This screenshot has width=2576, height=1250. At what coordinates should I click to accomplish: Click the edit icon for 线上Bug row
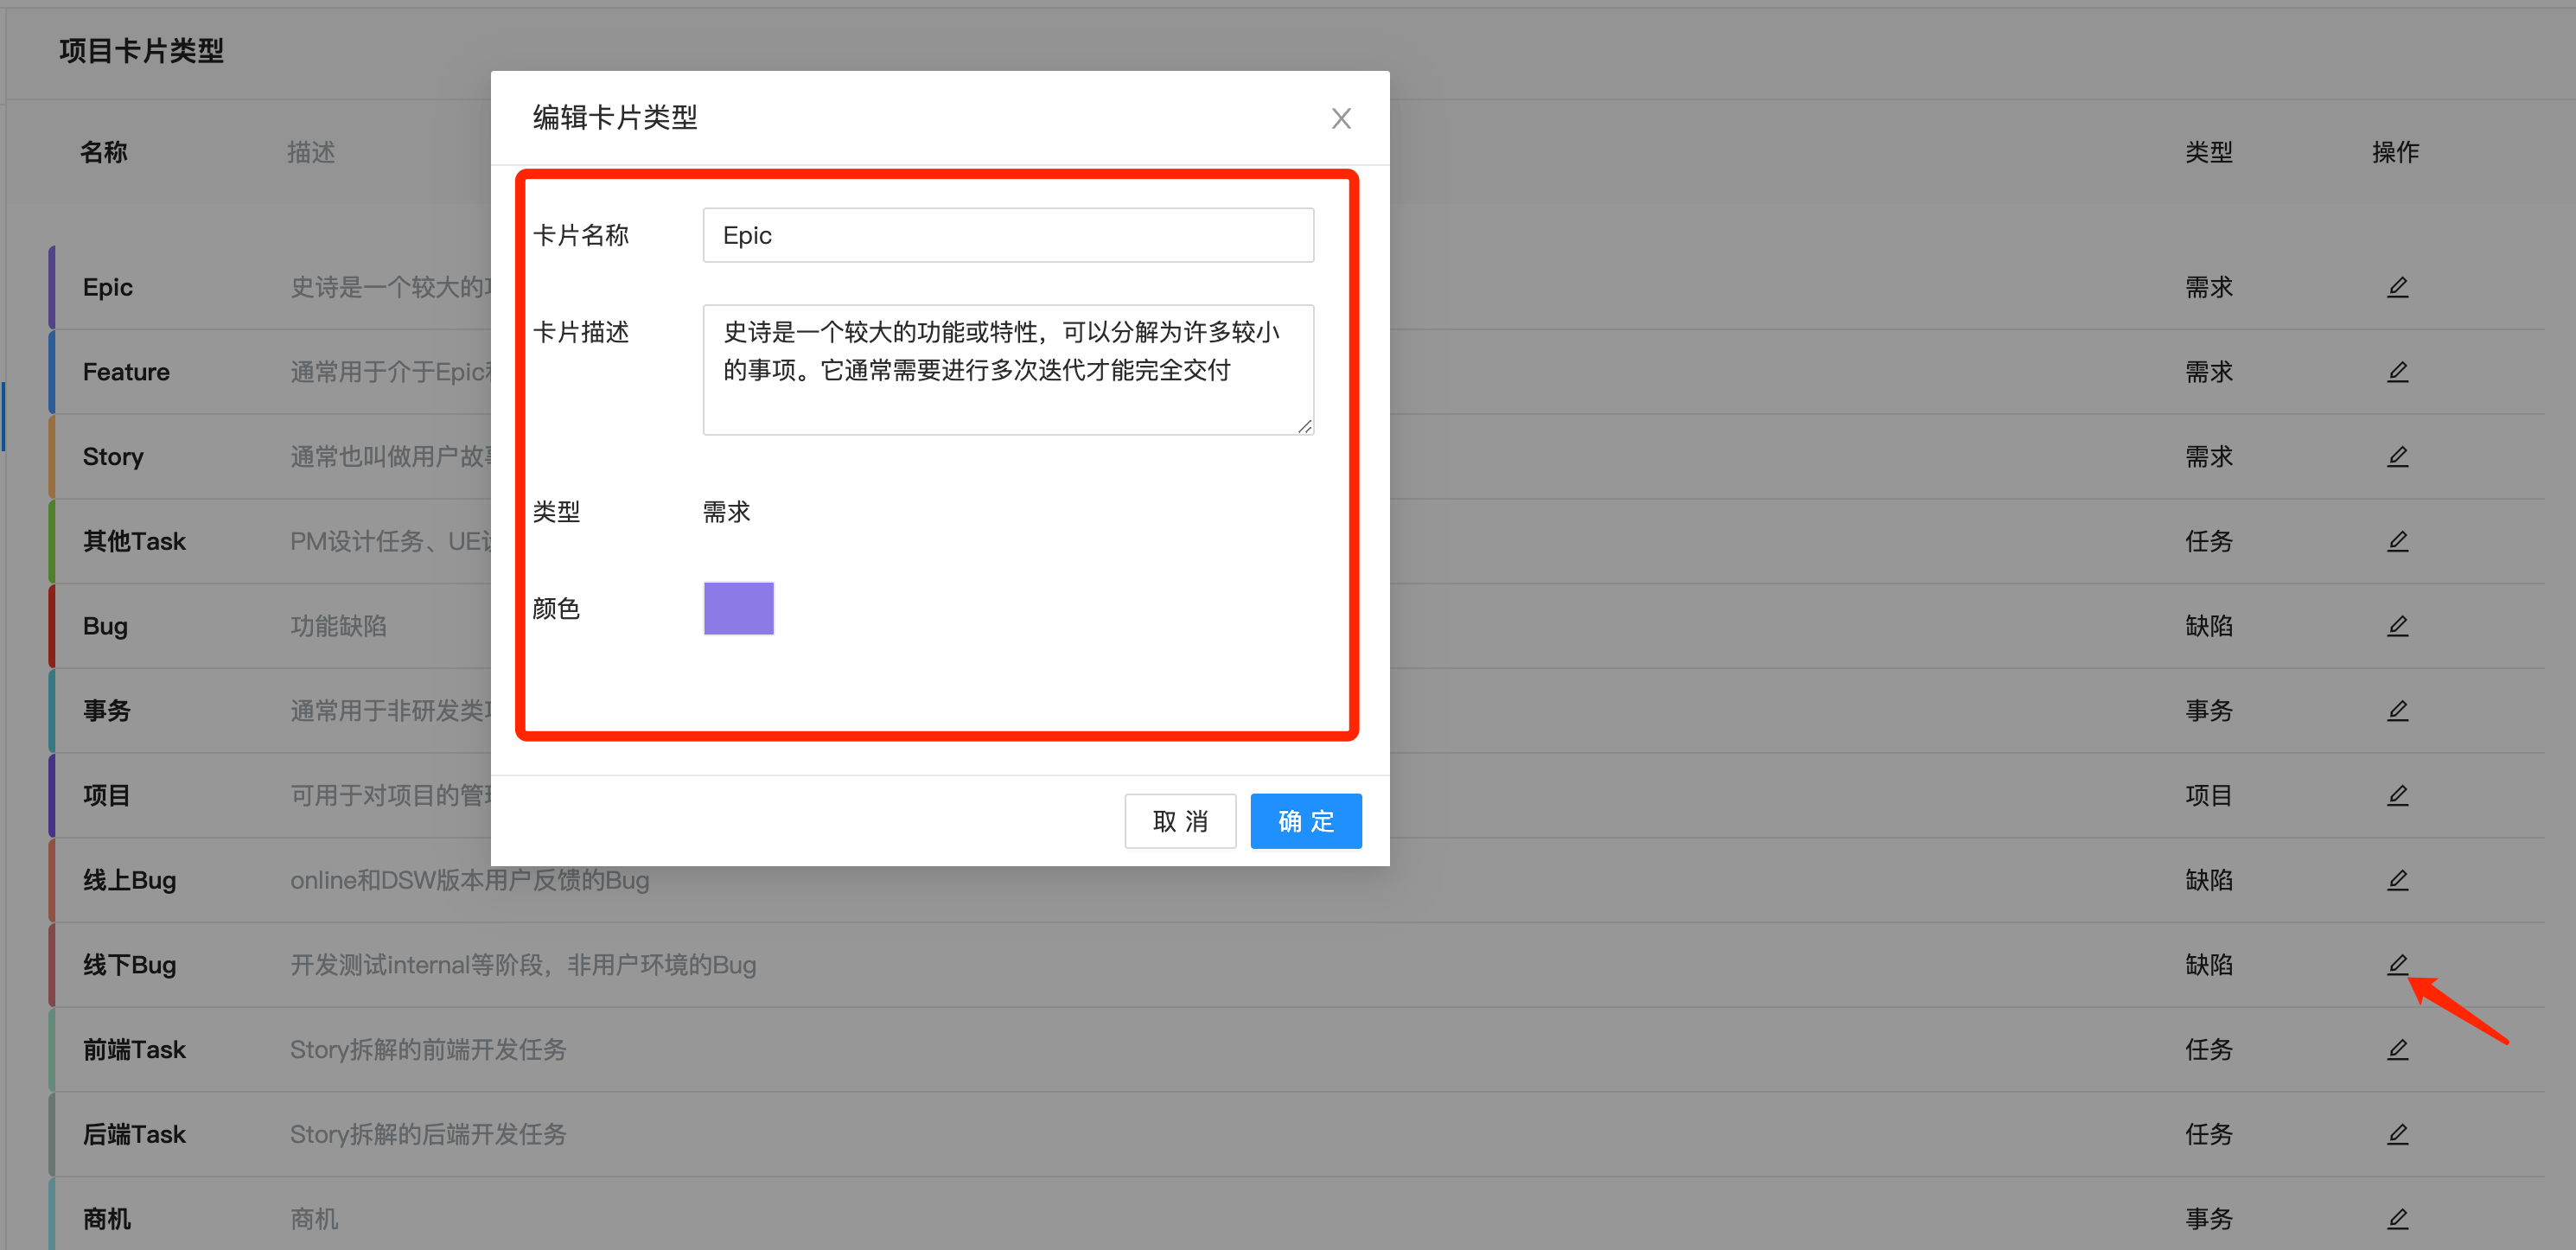[x=2399, y=880]
